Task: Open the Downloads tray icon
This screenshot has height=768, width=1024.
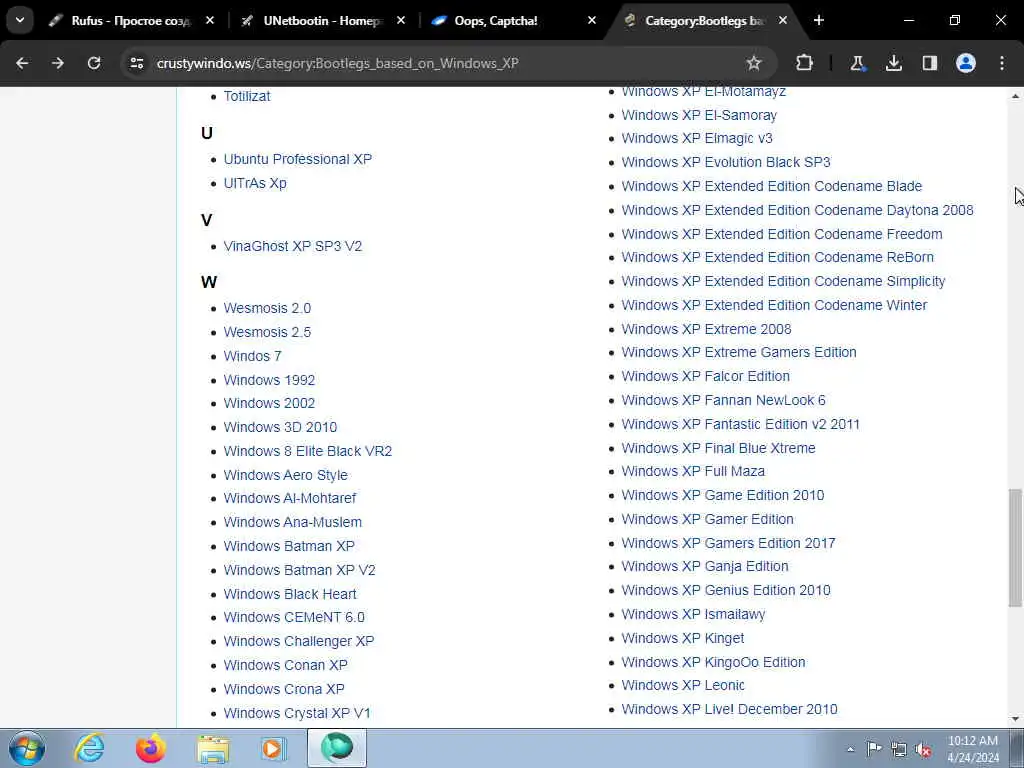Action: pyautogui.click(x=893, y=63)
